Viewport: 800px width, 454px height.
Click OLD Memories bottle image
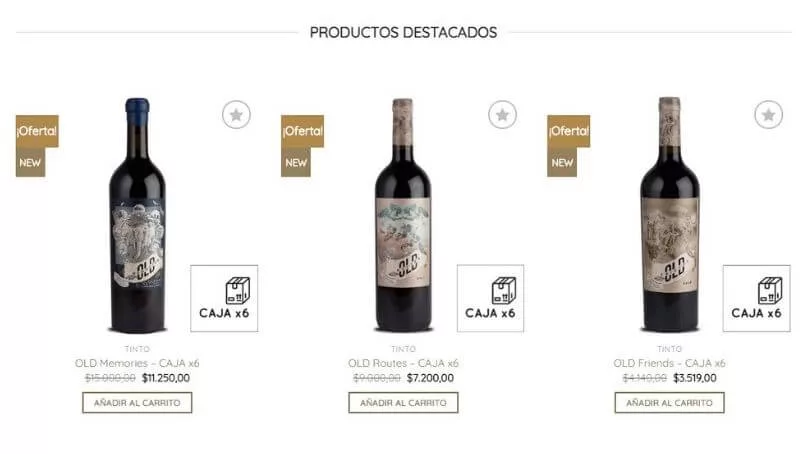[138, 215]
